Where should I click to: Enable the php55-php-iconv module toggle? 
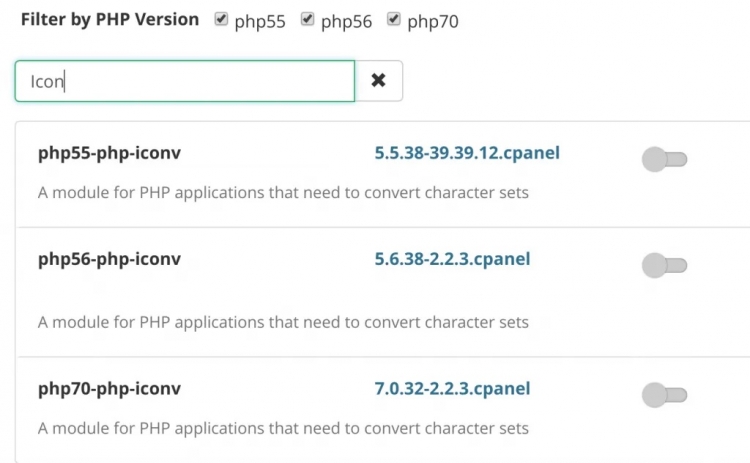(x=664, y=158)
